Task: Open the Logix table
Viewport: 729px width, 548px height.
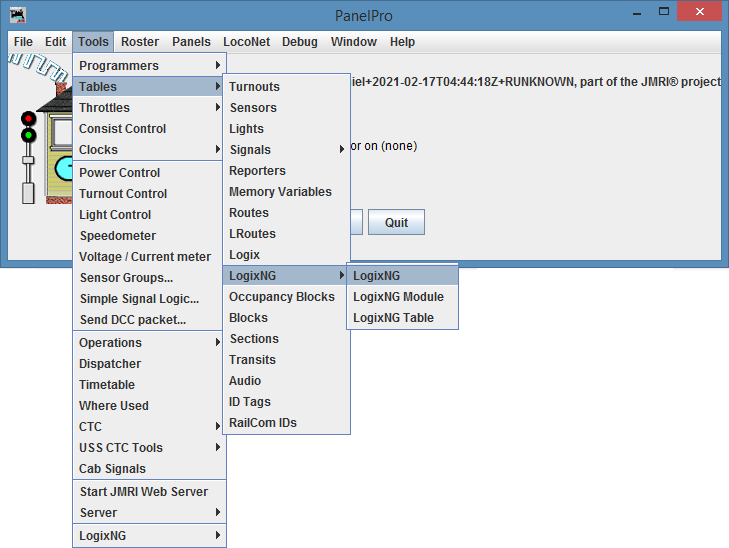Action: tap(286, 255)
